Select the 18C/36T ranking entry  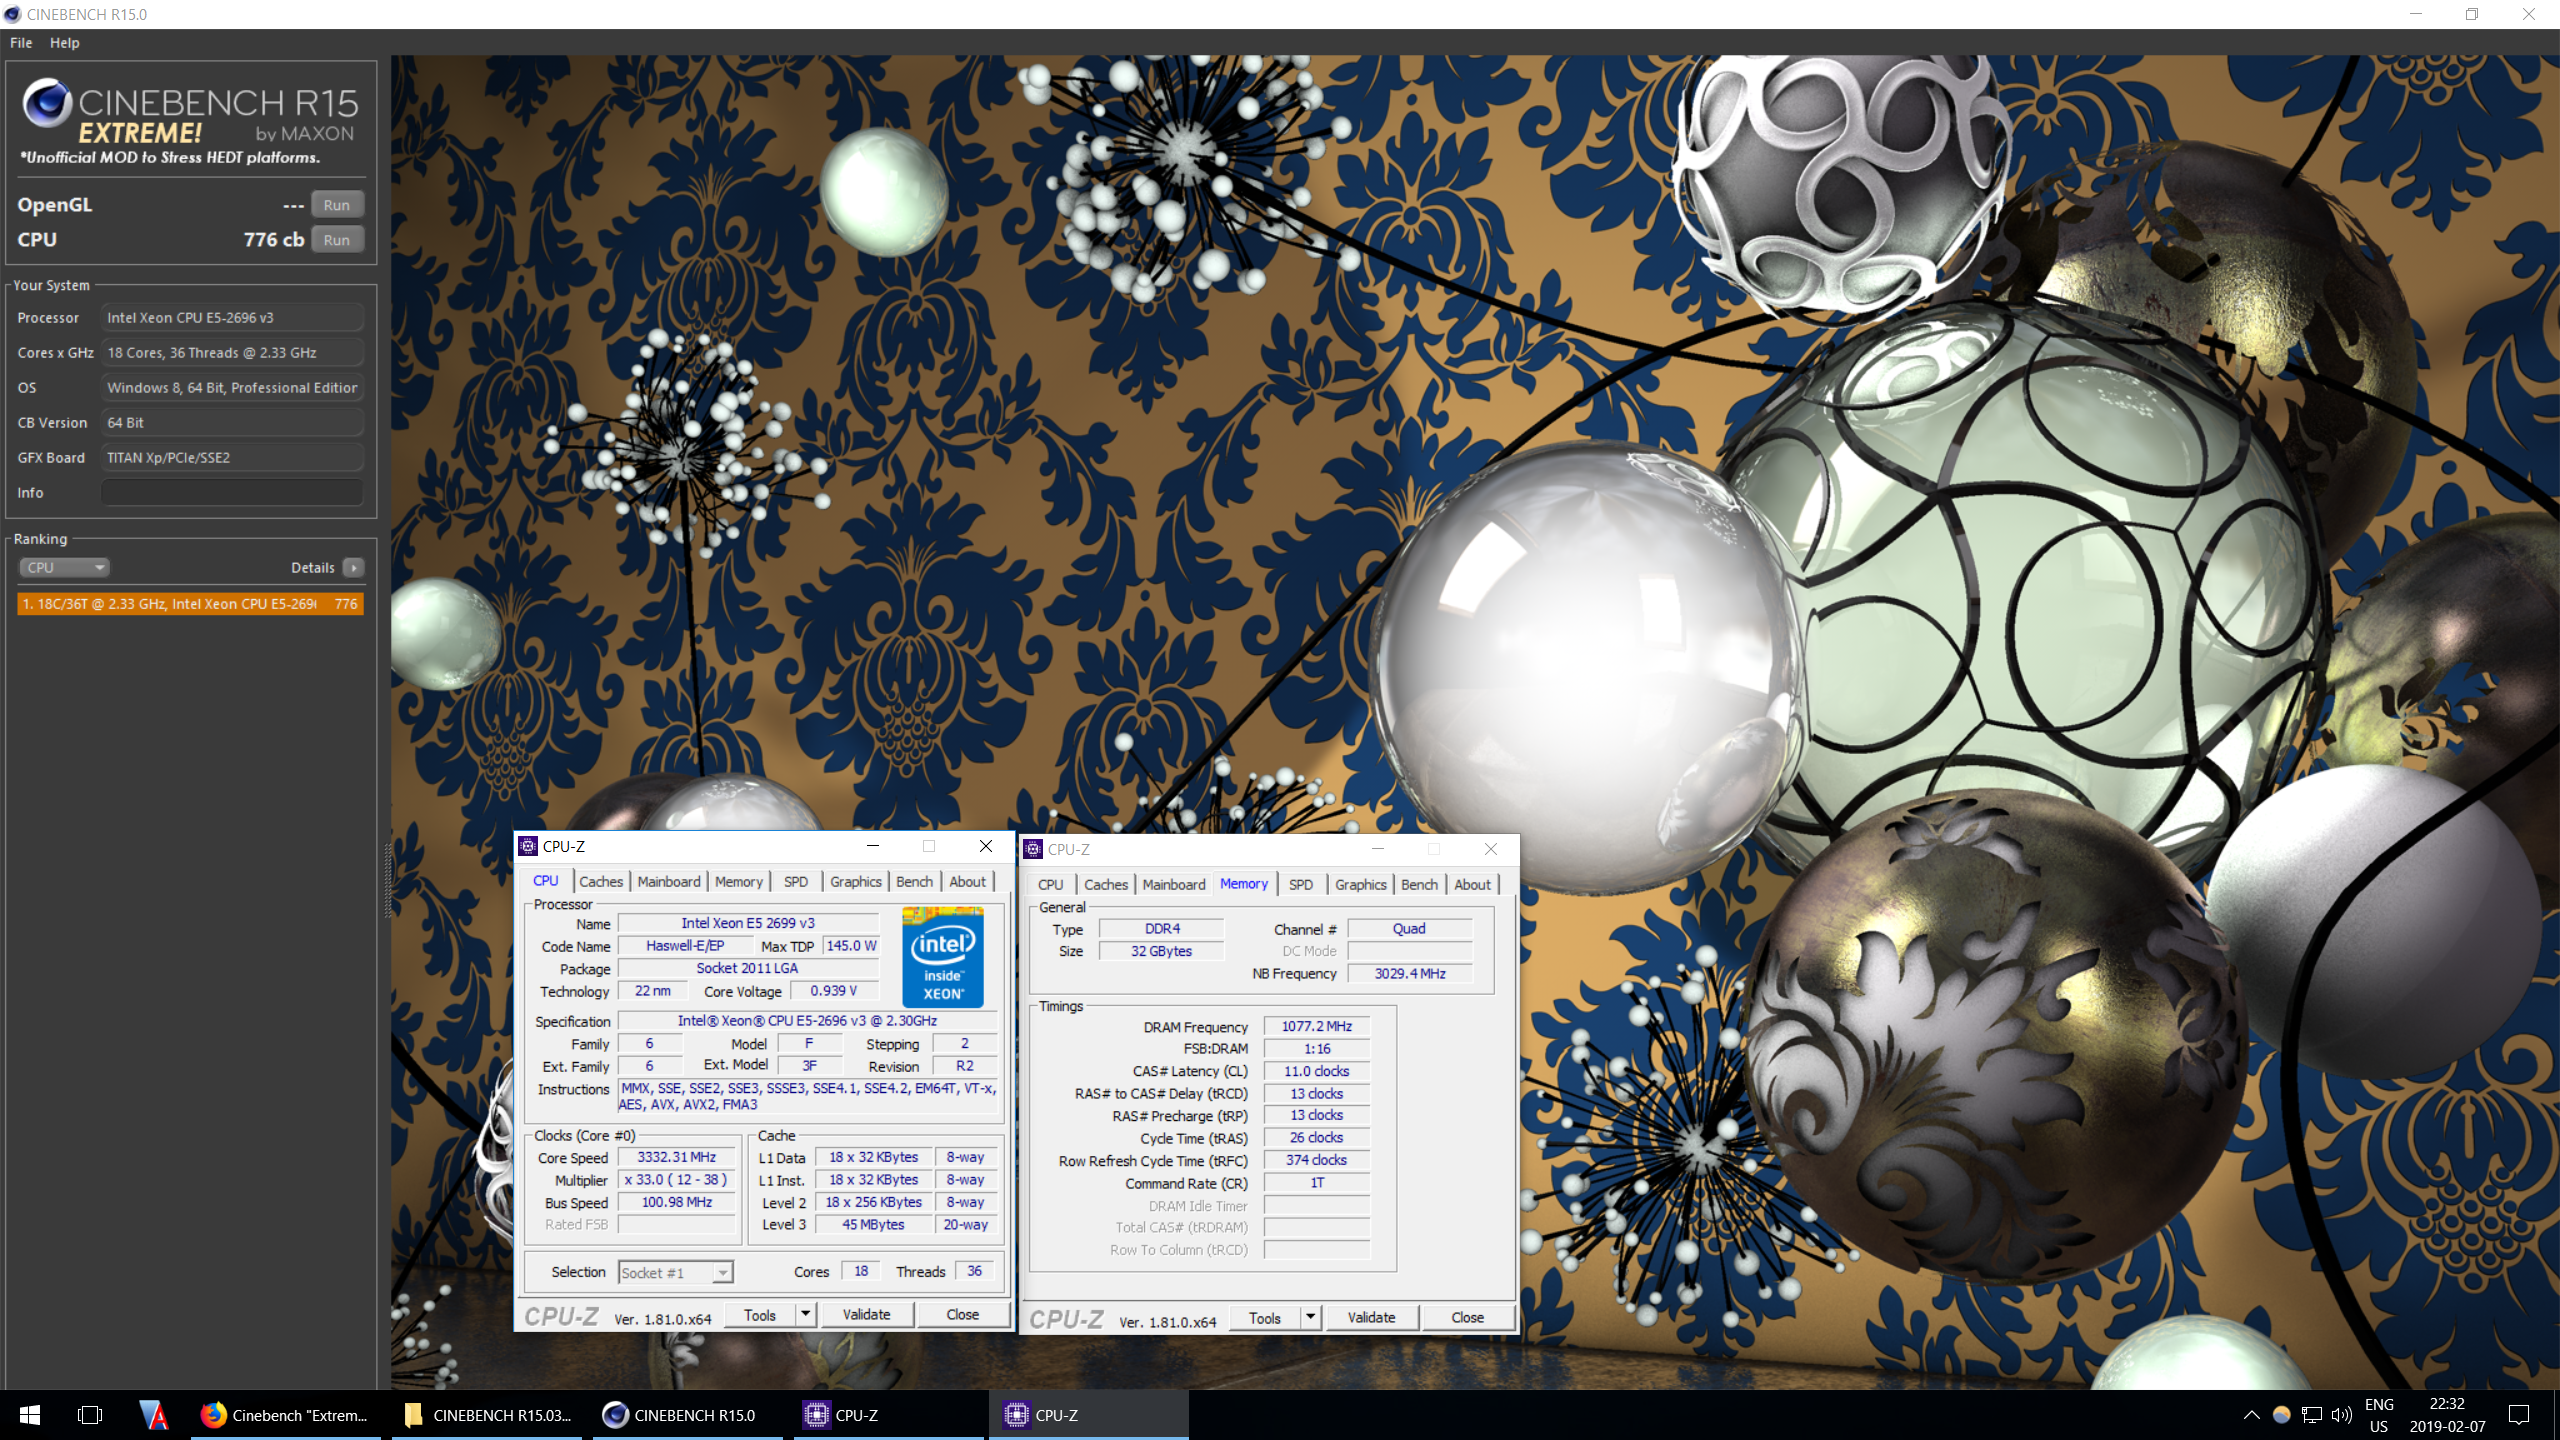point(190,604)
